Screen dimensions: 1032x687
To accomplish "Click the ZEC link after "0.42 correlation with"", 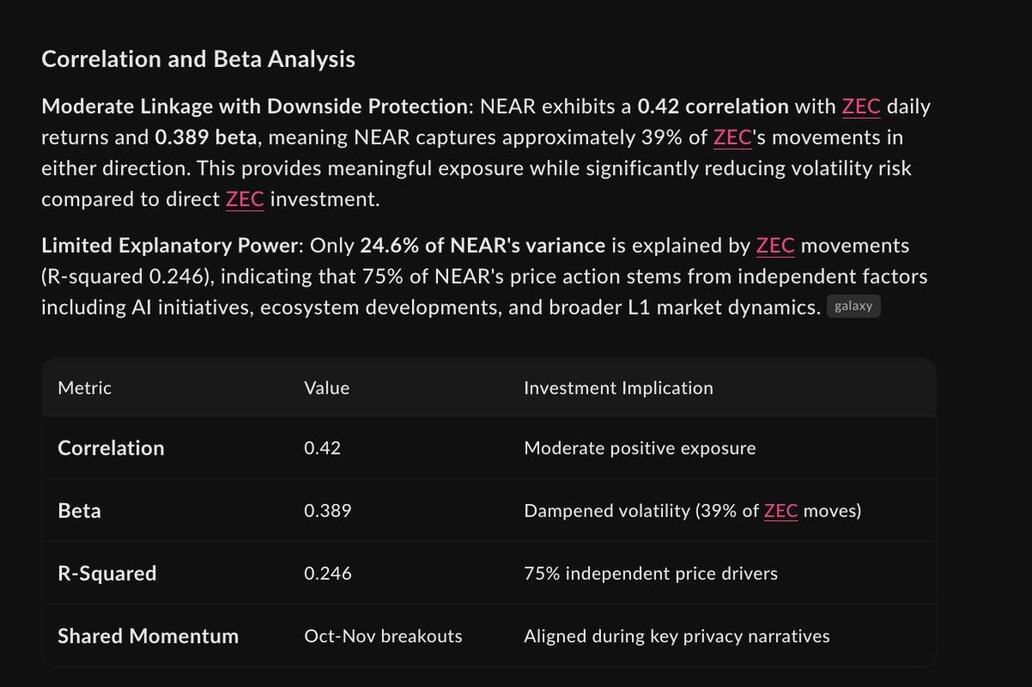I will click(x=861, y=106).
